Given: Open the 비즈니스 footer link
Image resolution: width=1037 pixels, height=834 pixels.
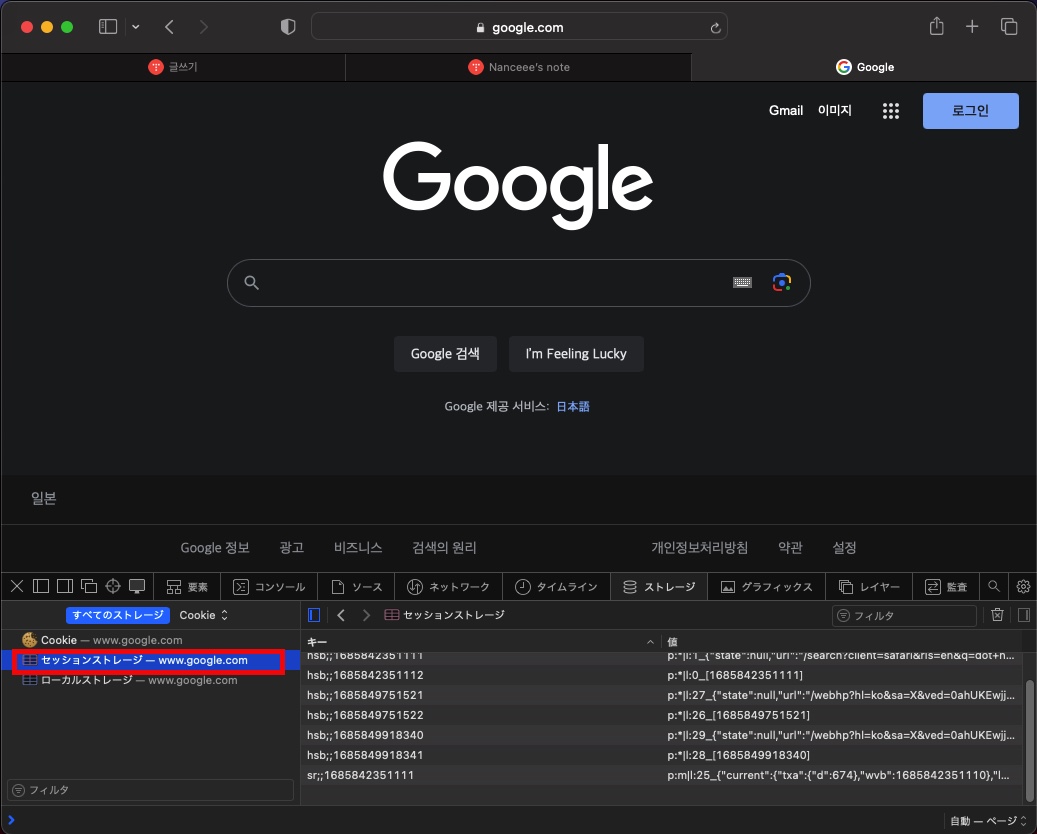Looking at the screenshot, I should (358, 548).
